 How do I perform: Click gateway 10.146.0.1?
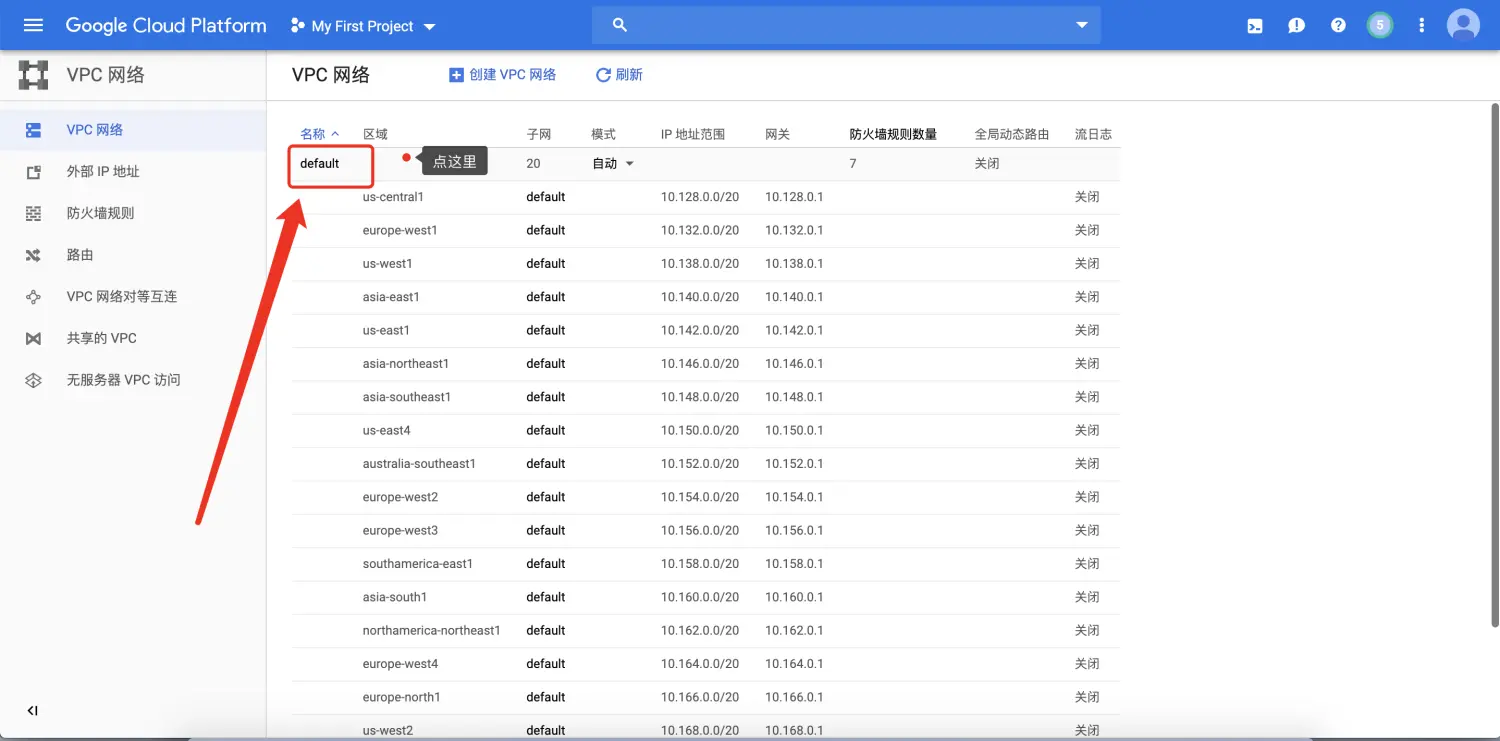coord(794,364)
